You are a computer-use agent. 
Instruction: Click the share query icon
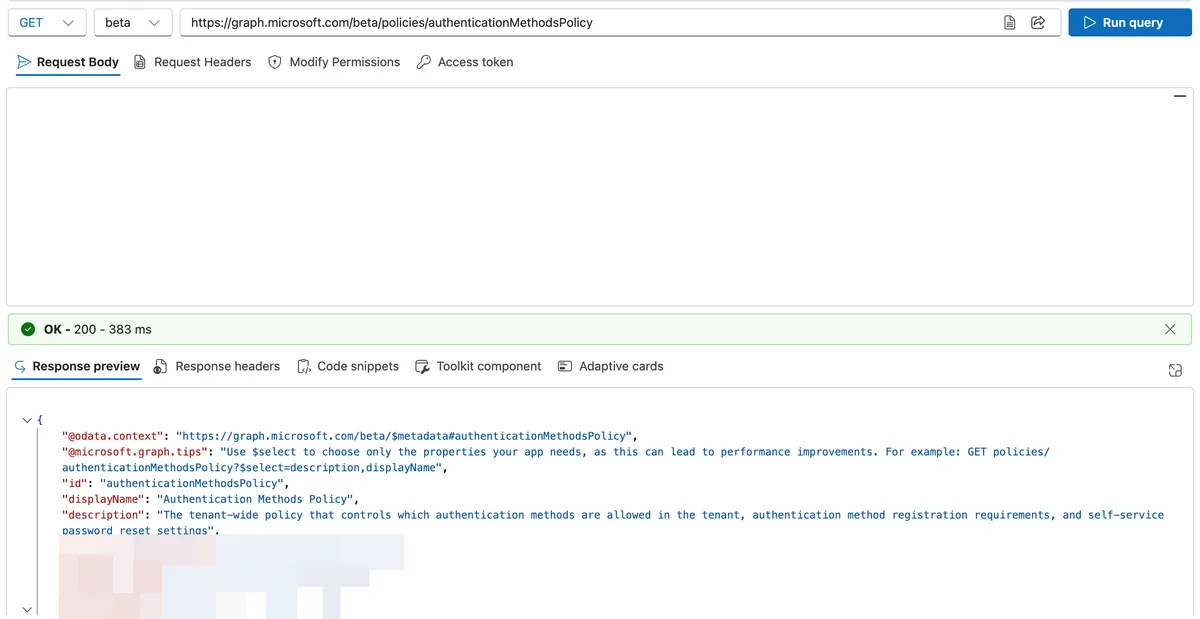[1038, 22]
